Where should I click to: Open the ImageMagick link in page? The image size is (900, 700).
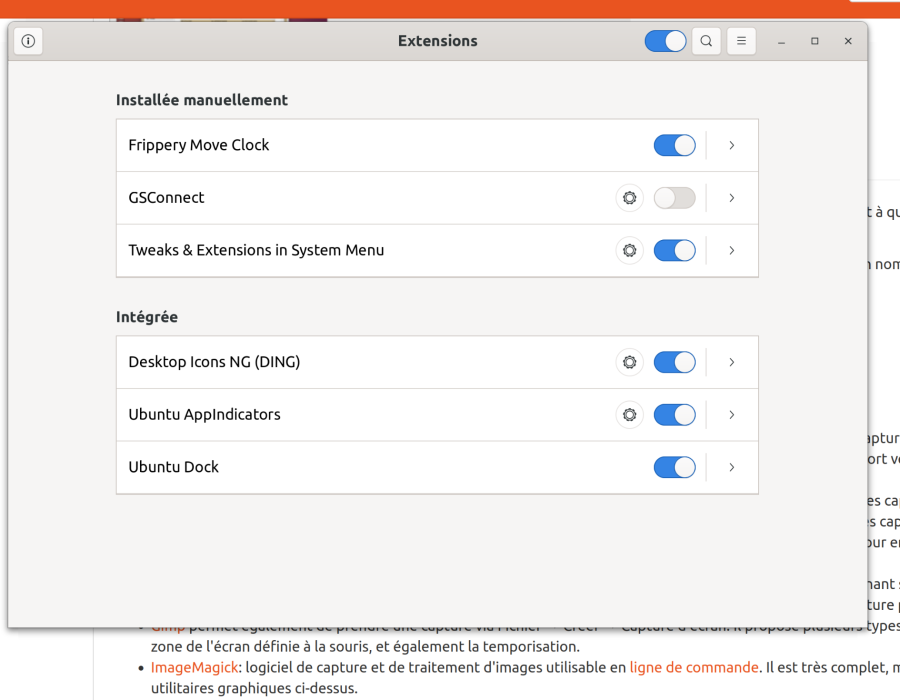coord(194,668)
